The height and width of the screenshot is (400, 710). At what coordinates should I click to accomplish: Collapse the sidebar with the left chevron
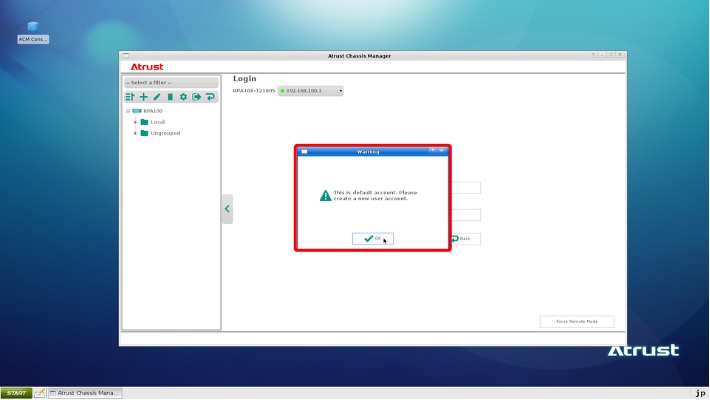pyautogui.click(x=227, y=209)
